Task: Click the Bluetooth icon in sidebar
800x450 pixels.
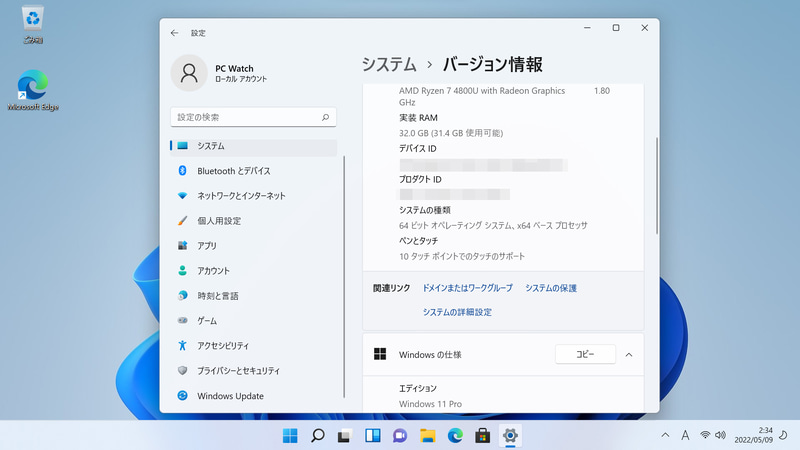Action: pyautogui.click(x=182, y=170)
